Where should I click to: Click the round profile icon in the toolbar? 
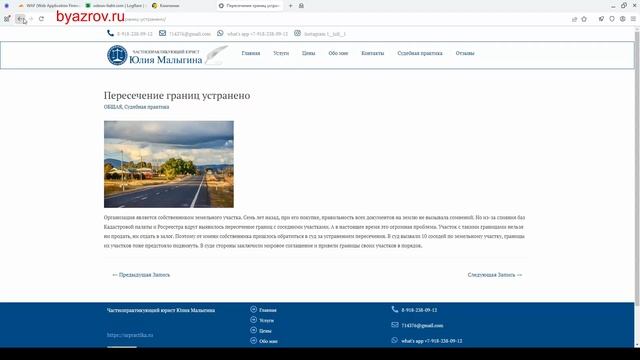pyautogui.click(x=622, y=19)
